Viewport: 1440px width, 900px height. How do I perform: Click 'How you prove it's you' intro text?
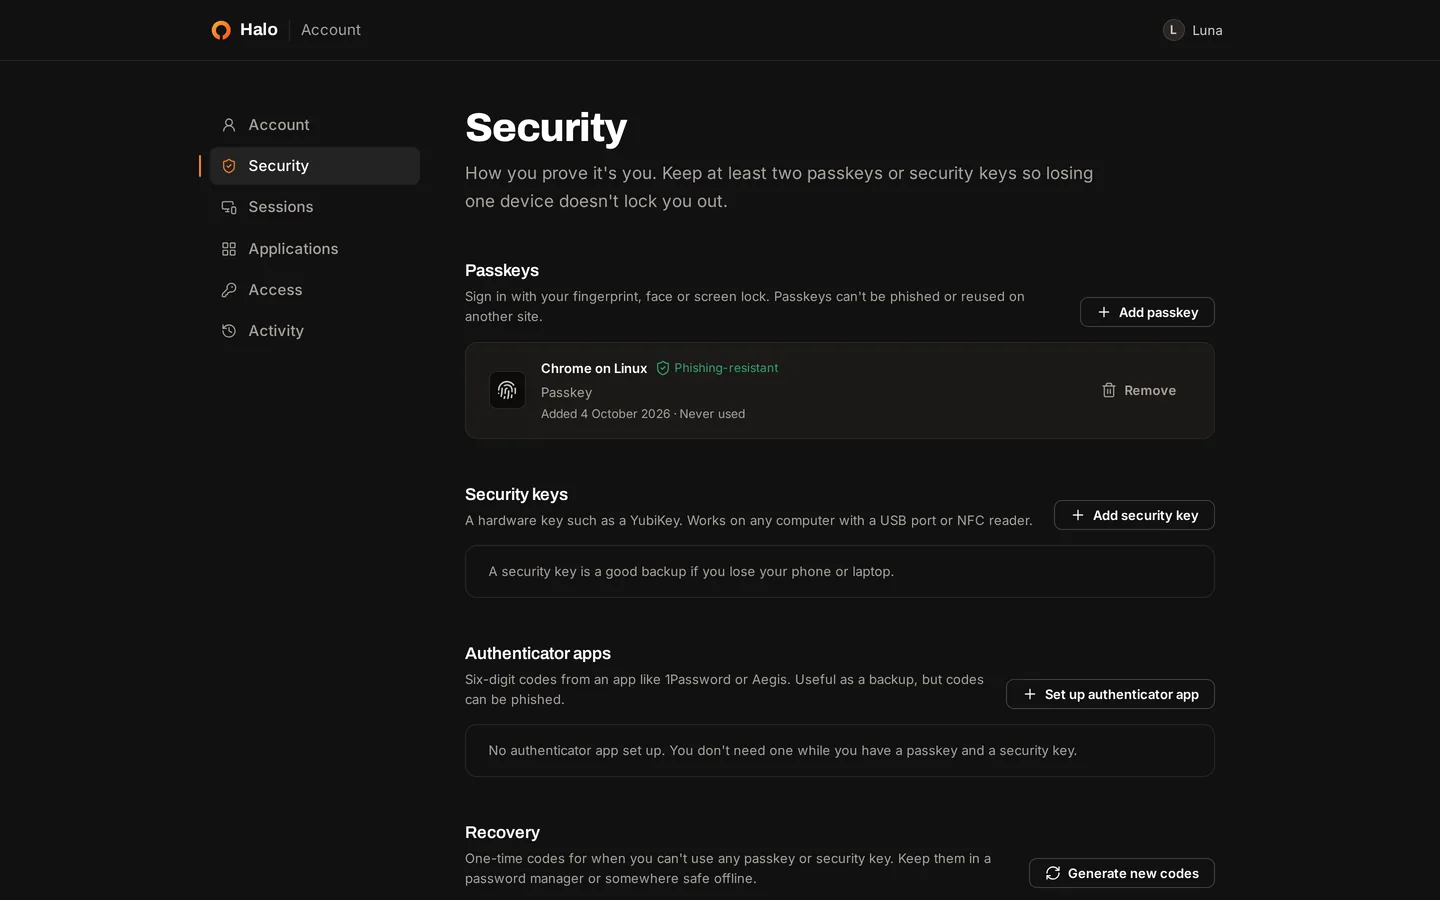tap(779, 187)
